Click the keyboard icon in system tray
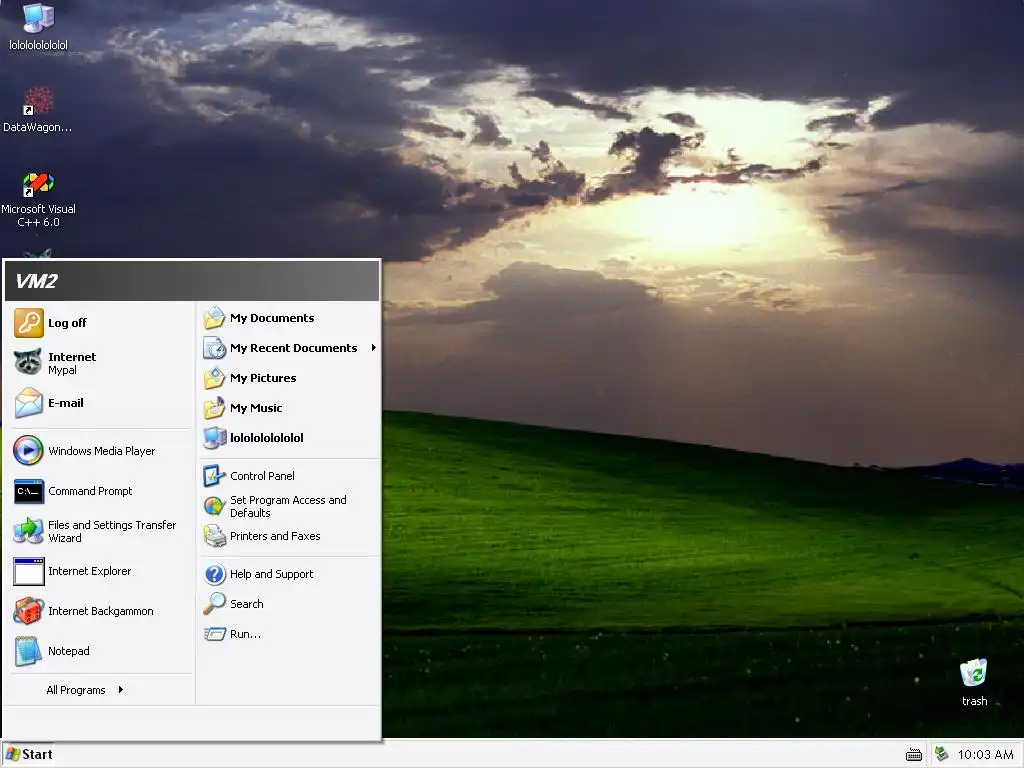1024x768 pixels. click(x=914, y=755)
